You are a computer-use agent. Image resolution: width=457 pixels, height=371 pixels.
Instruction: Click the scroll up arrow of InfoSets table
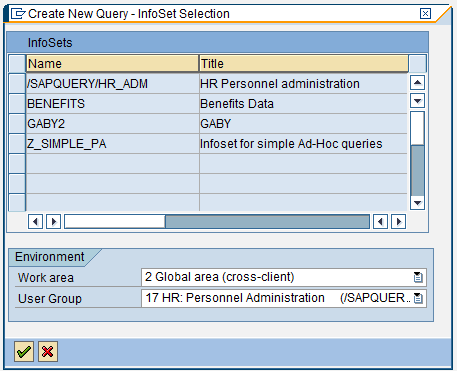point(417,82)
